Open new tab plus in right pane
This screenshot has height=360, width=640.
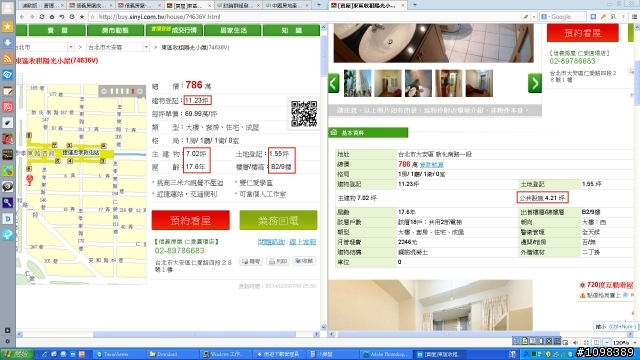415,5
